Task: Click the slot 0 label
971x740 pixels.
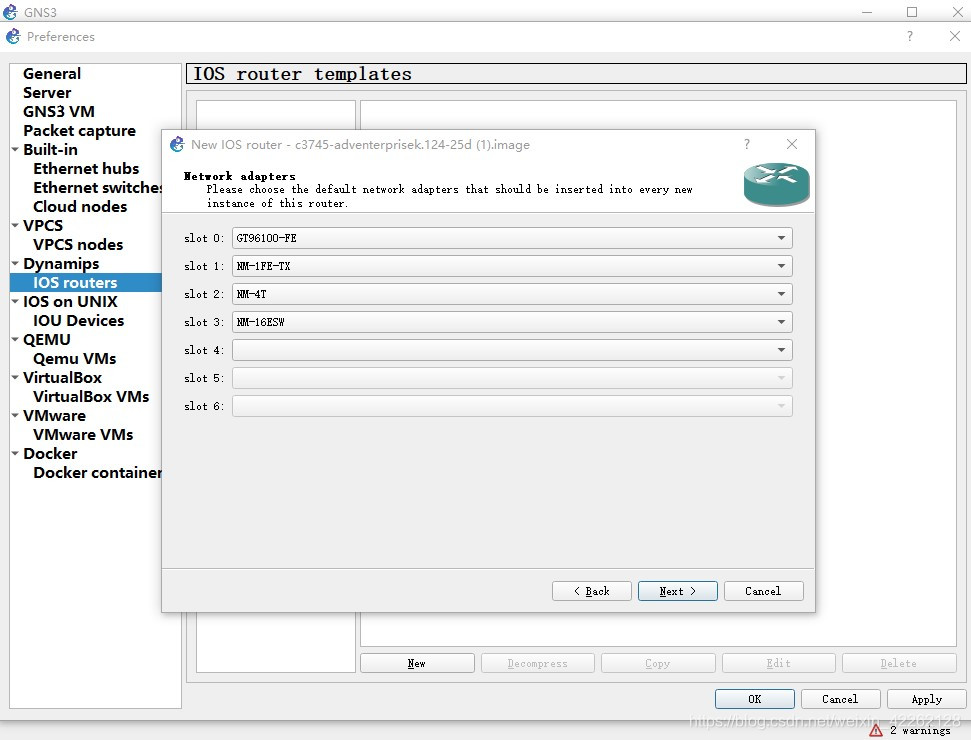Action: (x=204, y=238)
